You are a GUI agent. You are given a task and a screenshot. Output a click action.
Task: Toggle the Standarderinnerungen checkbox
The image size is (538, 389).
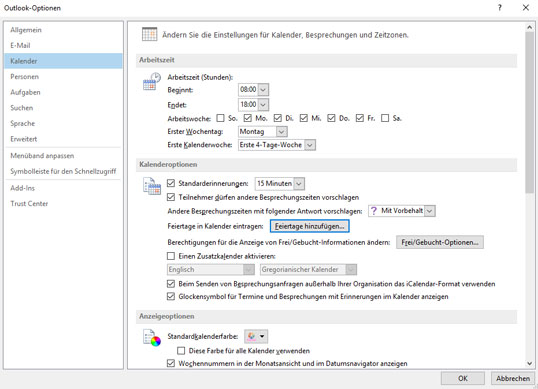pos(171,183)
